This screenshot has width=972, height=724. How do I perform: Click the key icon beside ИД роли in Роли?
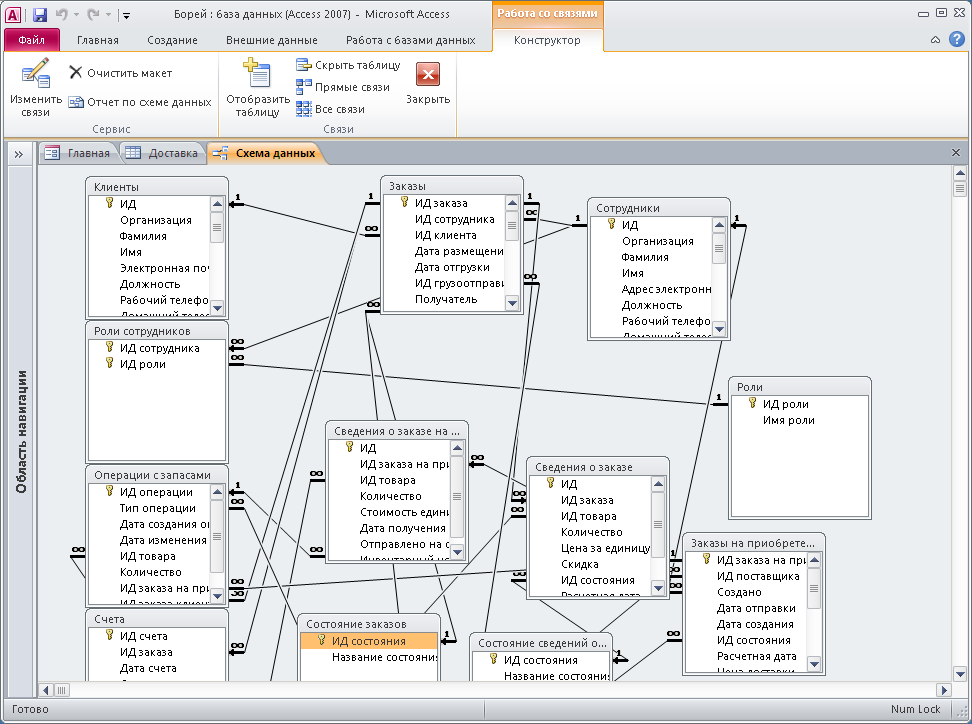coord(753,403)
